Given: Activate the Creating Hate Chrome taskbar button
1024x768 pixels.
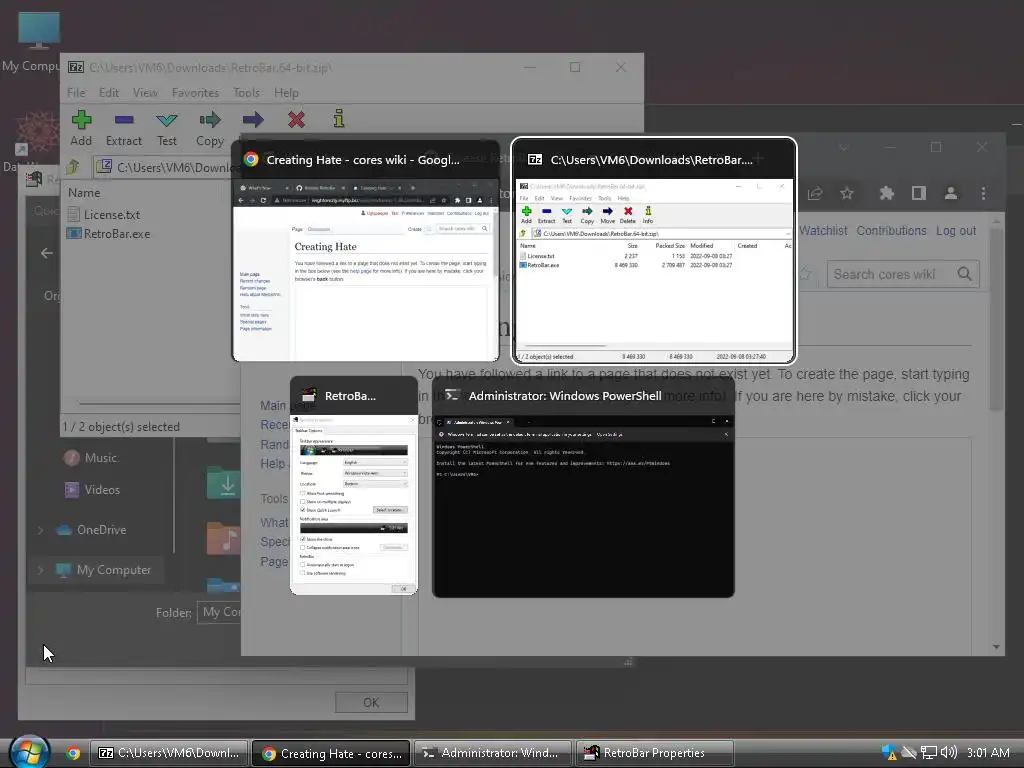Looking at the screenshot, I should coord(331,753).
